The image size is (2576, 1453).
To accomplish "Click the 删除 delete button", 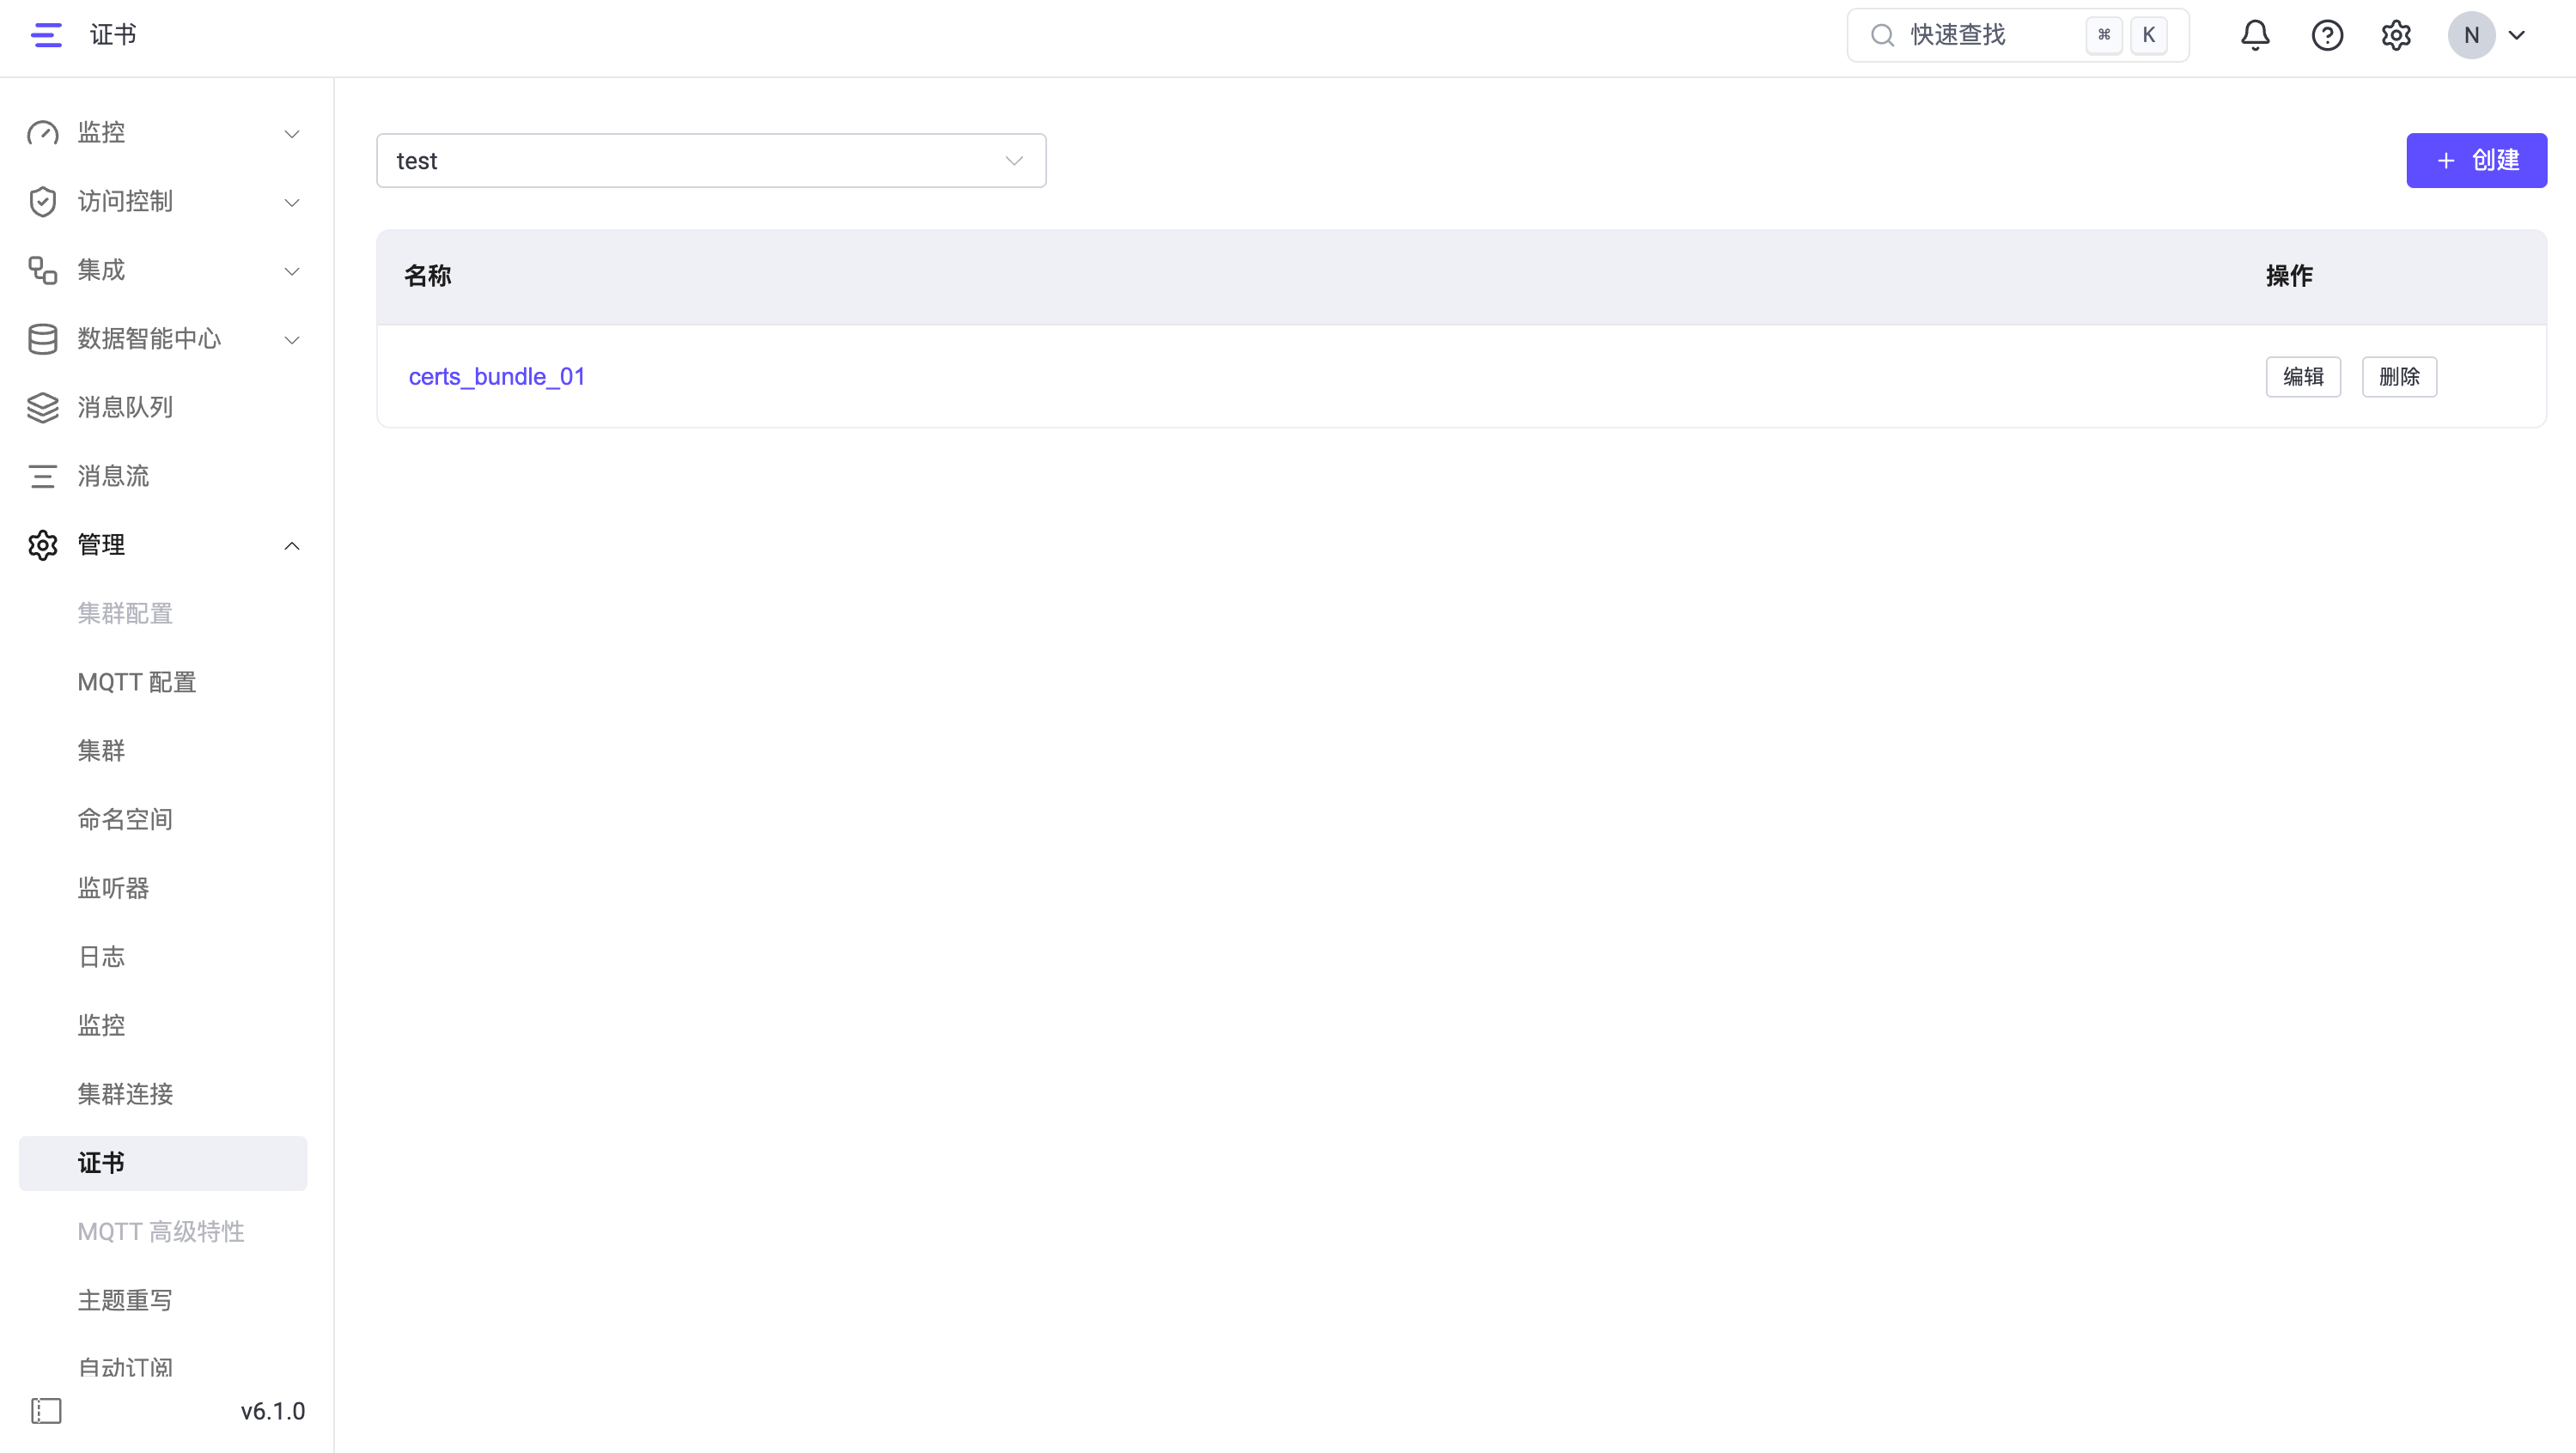I will tap(2399, 377).
